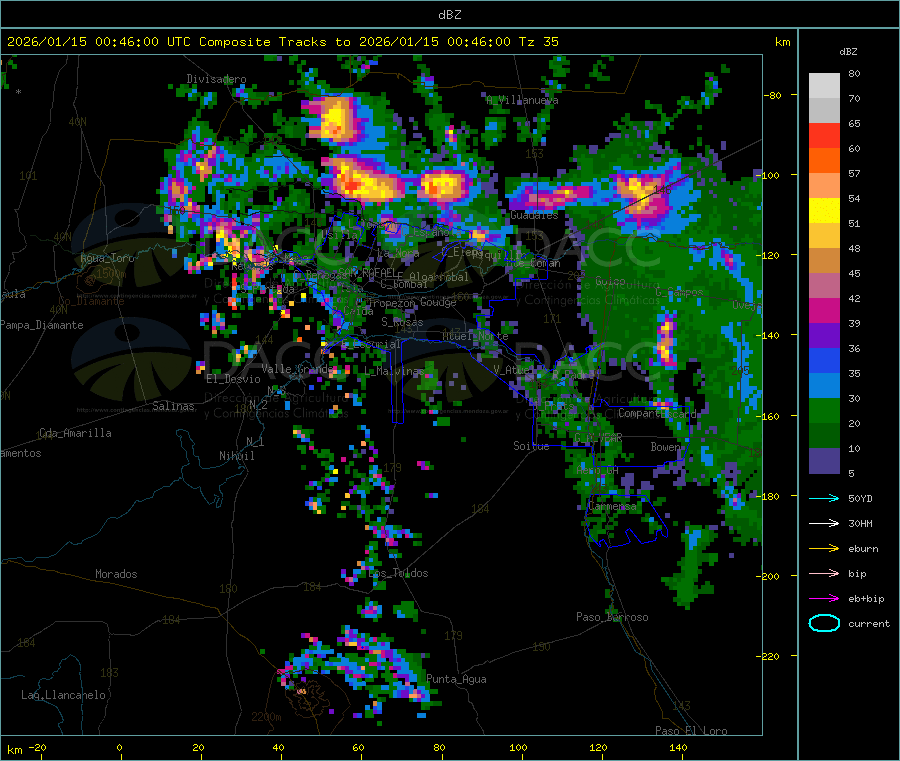
Task: Click the pink bip arrow in legend
Action: [x=824, y=573]
